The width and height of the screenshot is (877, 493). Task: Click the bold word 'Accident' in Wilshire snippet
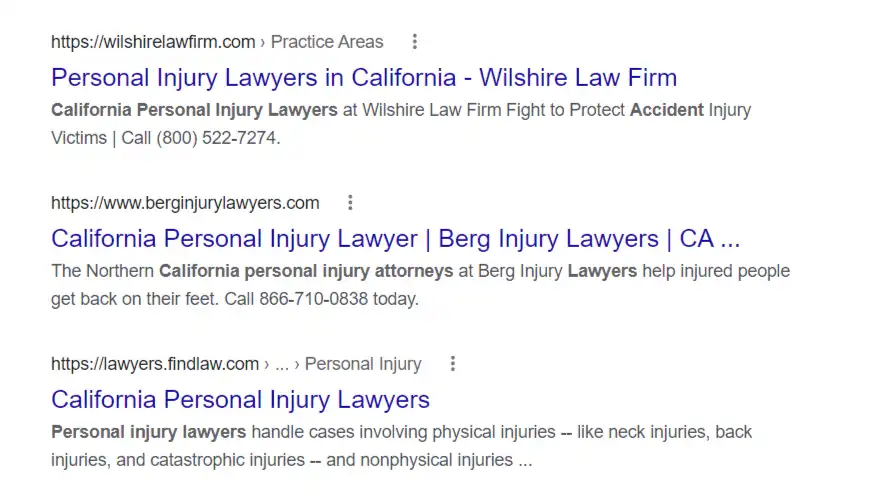click(x=667, y=110)
